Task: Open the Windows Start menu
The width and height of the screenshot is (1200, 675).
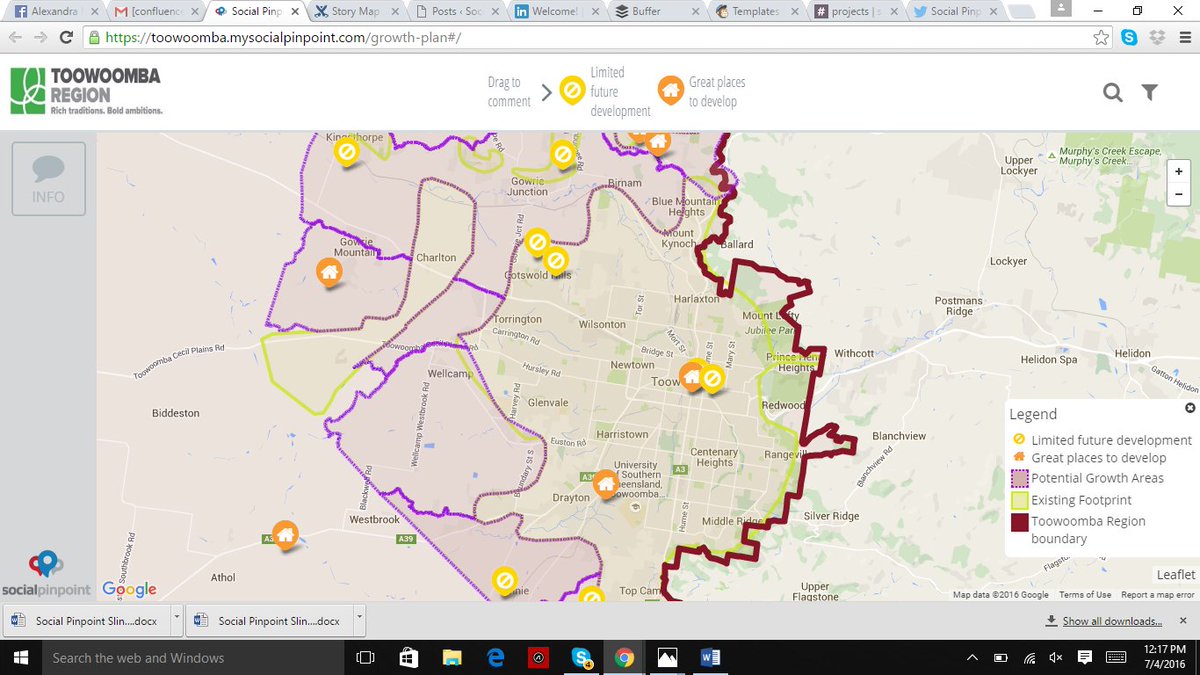Action: tap(20, 657)
